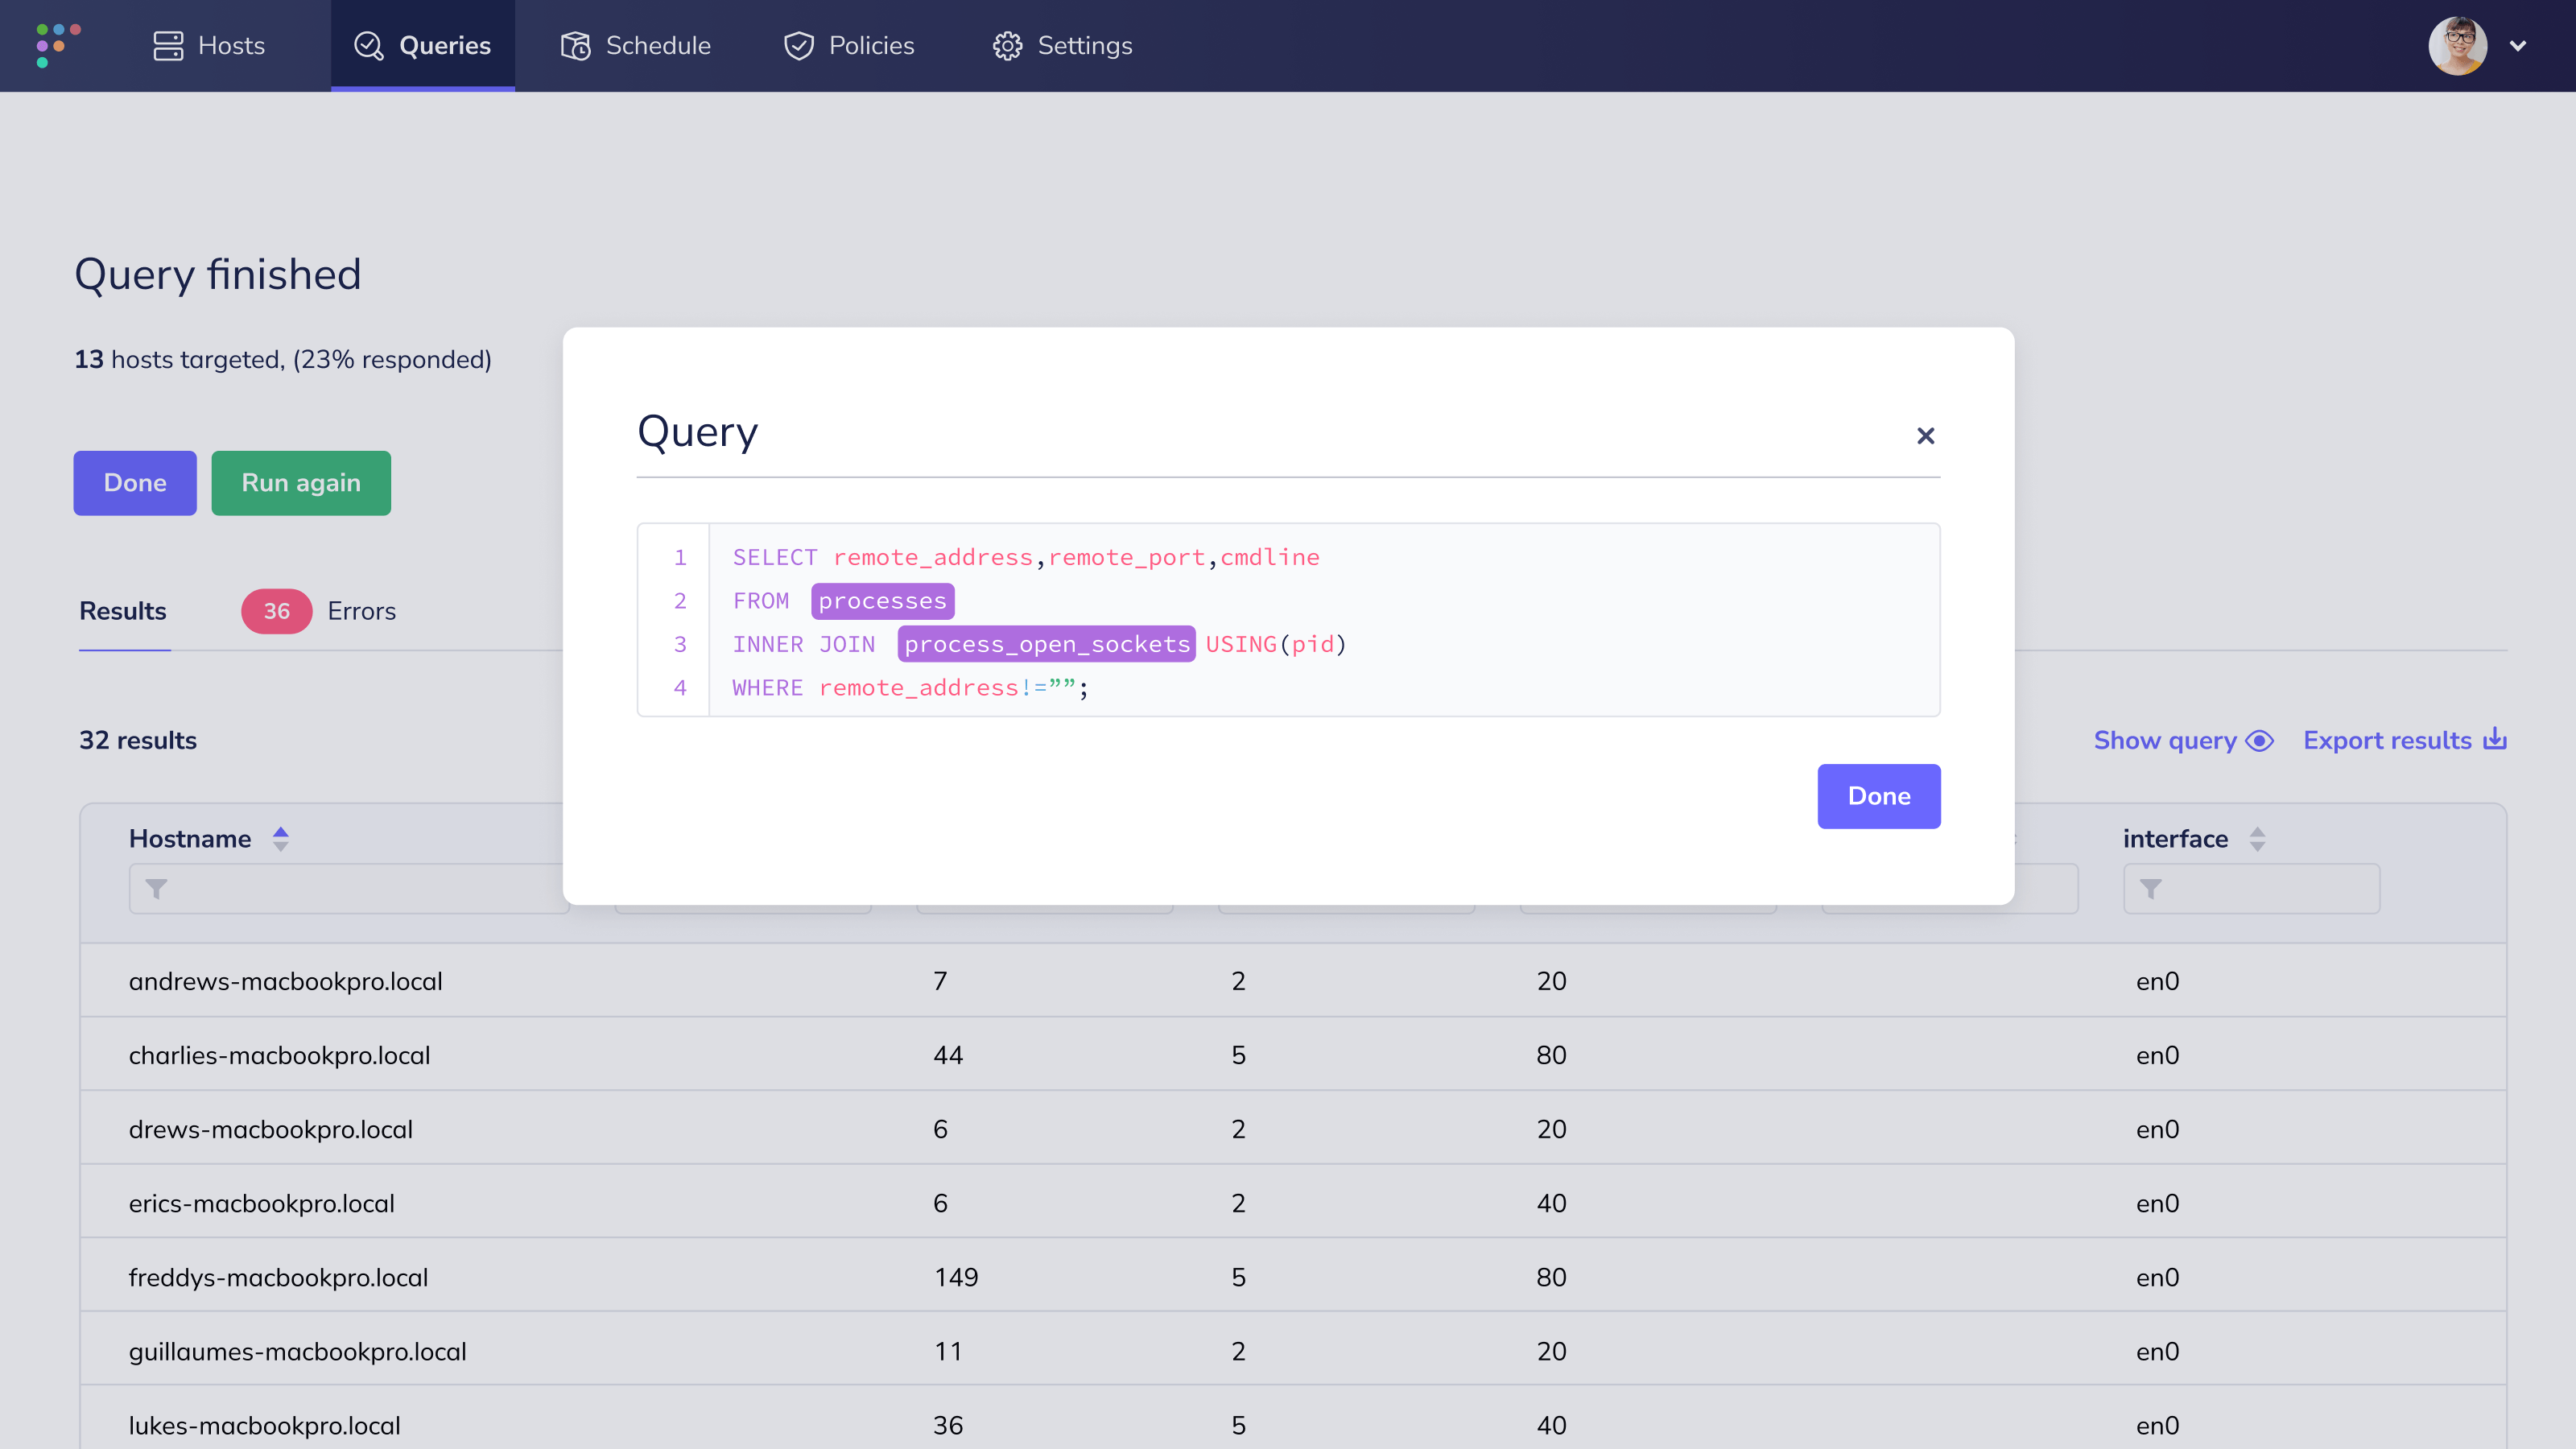Click the Query finished heading
Viewport: 2576px width, 1449px height.
pyautogui.click(x=218, y=274)
